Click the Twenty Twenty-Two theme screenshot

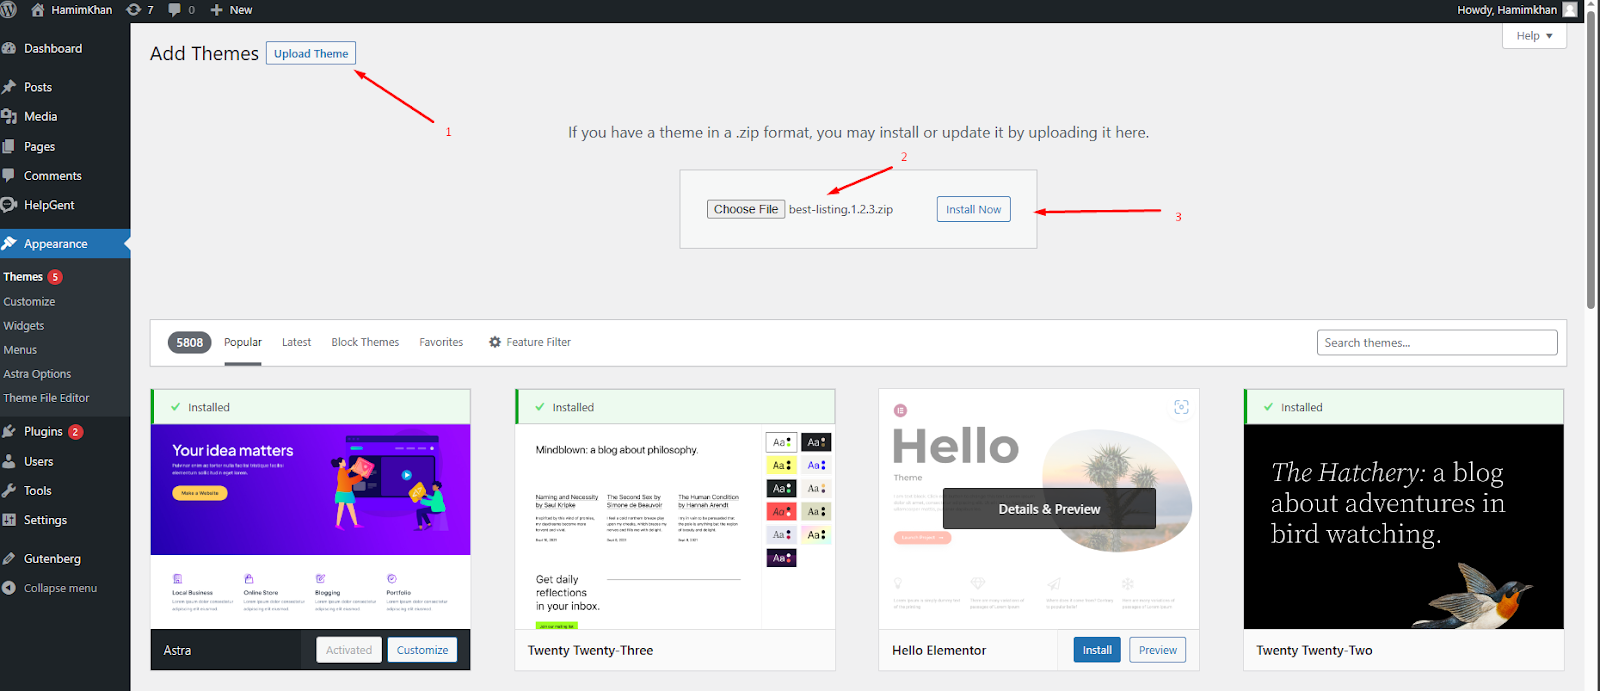click(1403, 526)
